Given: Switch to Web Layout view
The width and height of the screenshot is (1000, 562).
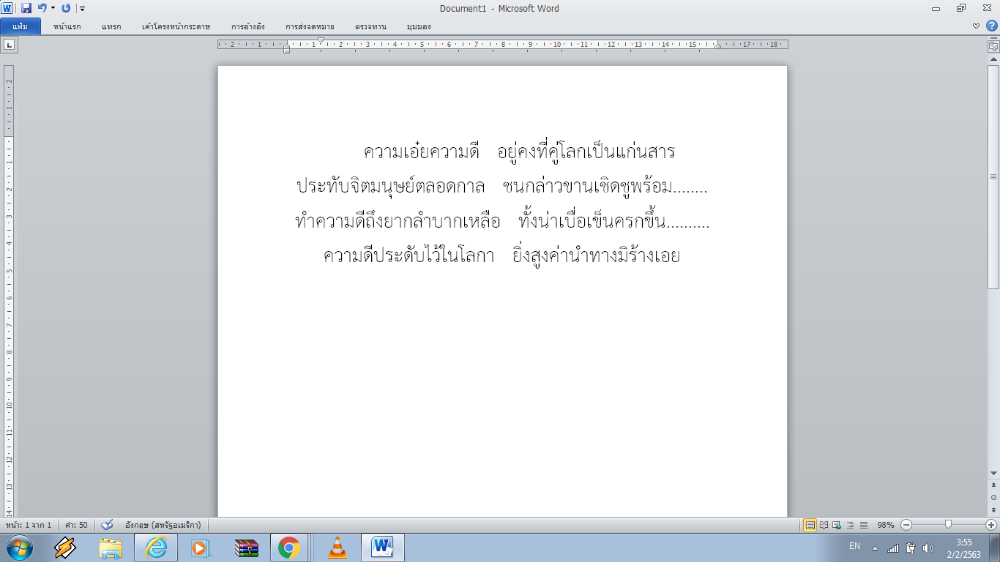Looking at the screenshot, I should pyautogui.click(x=835, y=524).
